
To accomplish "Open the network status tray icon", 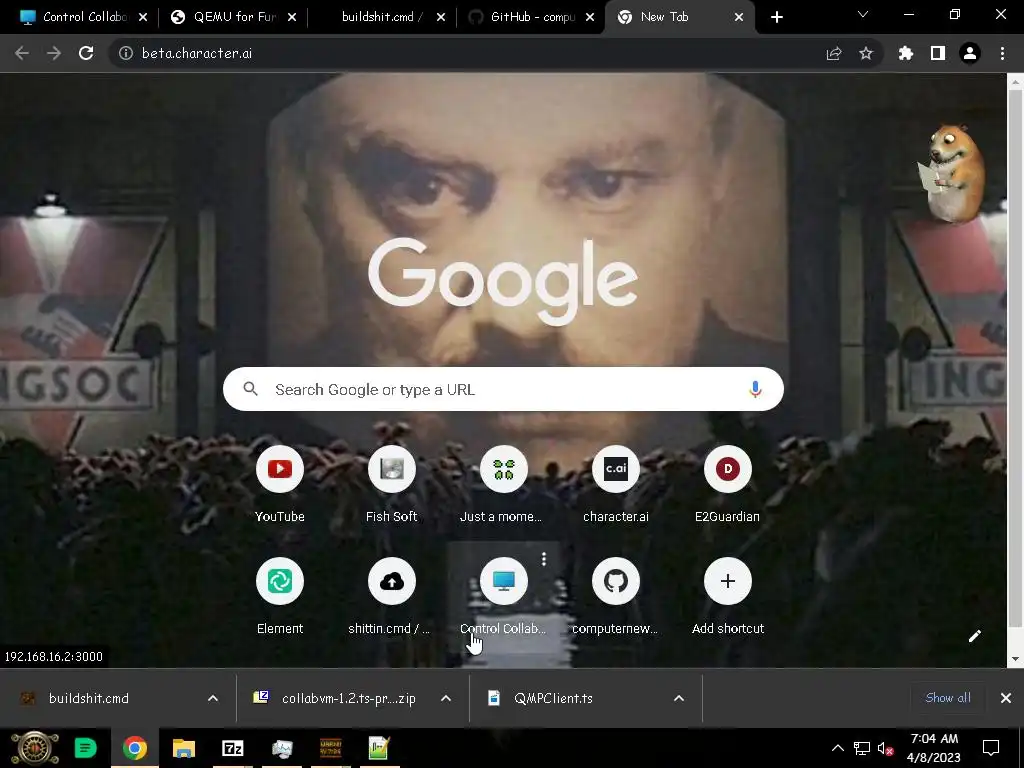I will tap(862, 748).
